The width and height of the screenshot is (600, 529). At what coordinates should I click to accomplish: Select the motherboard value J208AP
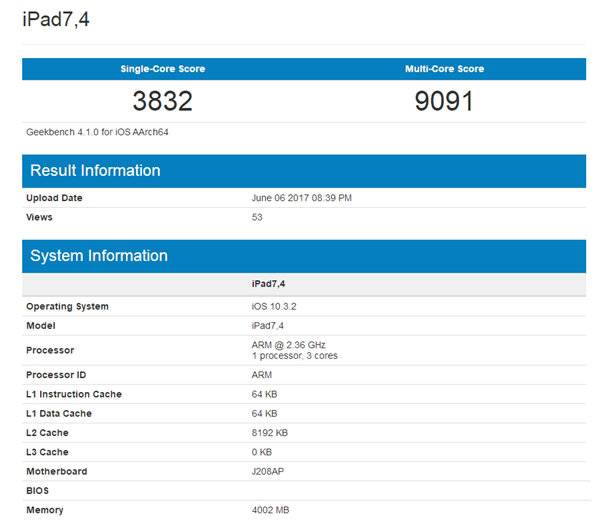coord(269,471)
